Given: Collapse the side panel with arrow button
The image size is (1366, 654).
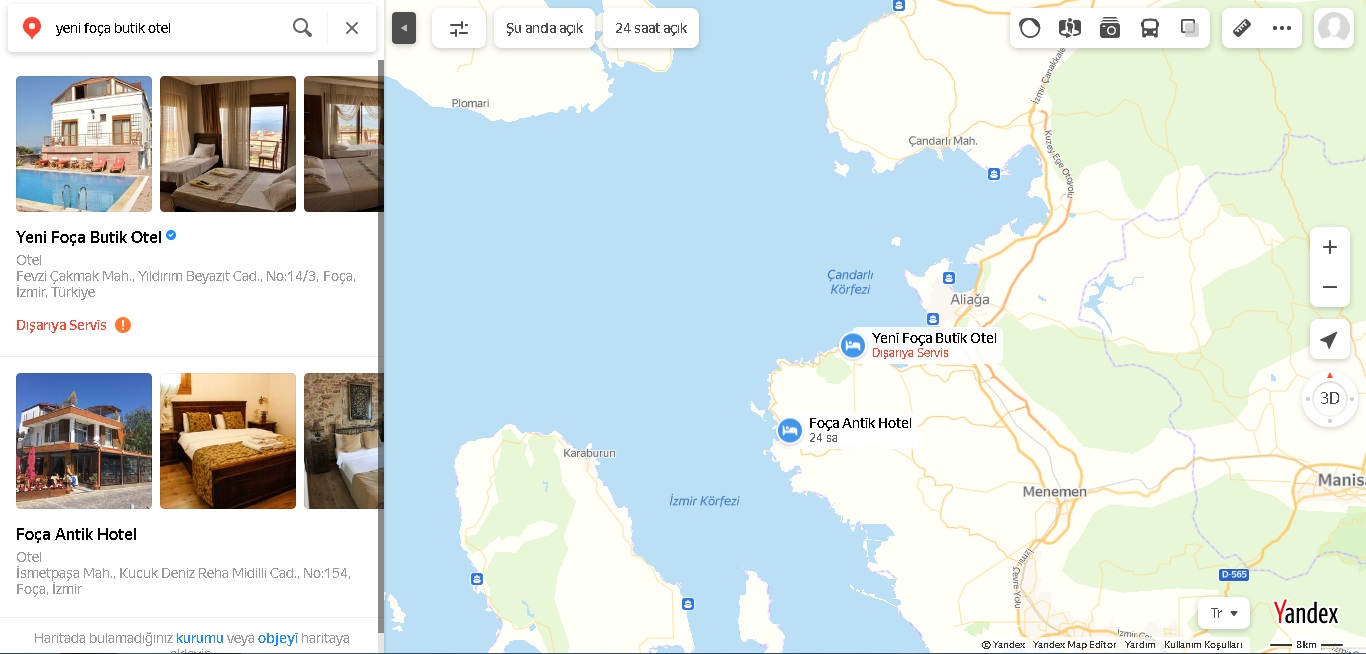Looking at the screenshot, I should [x=404, y=28].
